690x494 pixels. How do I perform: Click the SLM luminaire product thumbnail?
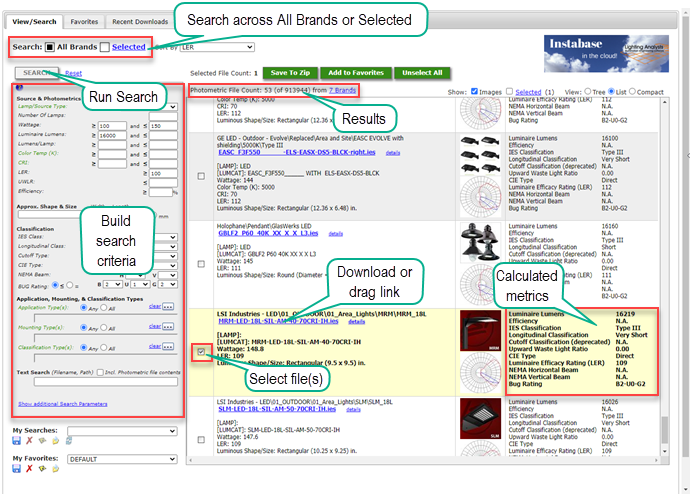[481, 418]
